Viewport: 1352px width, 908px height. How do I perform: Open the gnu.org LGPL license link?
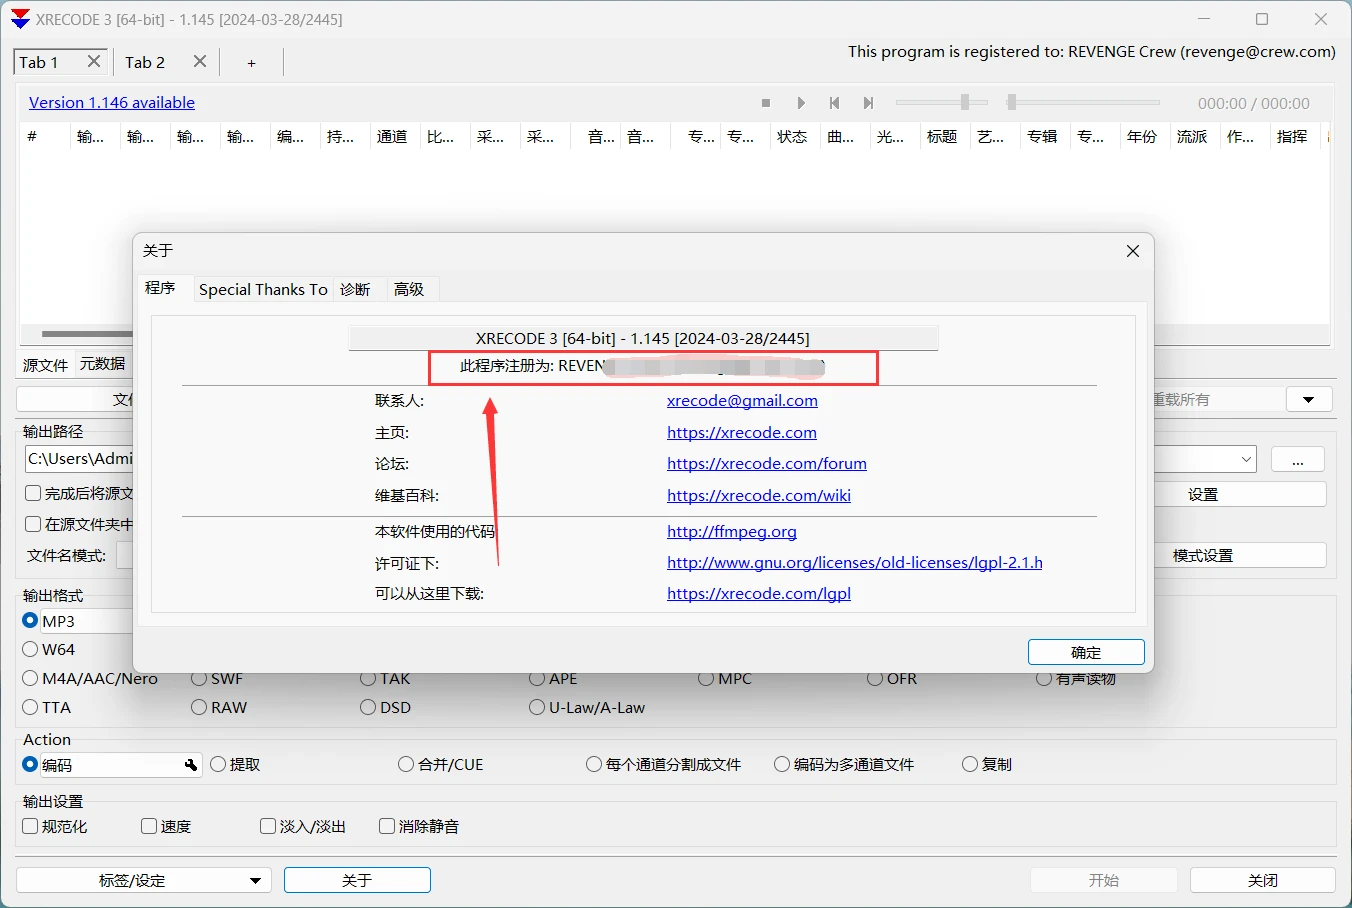coord(855,562)
